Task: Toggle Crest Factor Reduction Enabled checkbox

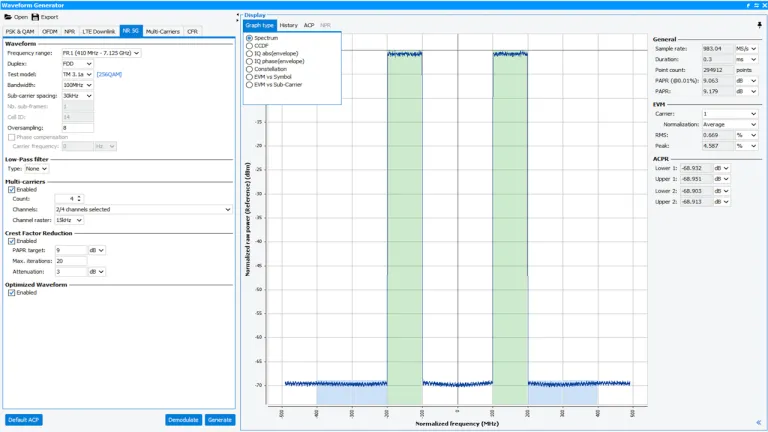Action: click(11, 241)
